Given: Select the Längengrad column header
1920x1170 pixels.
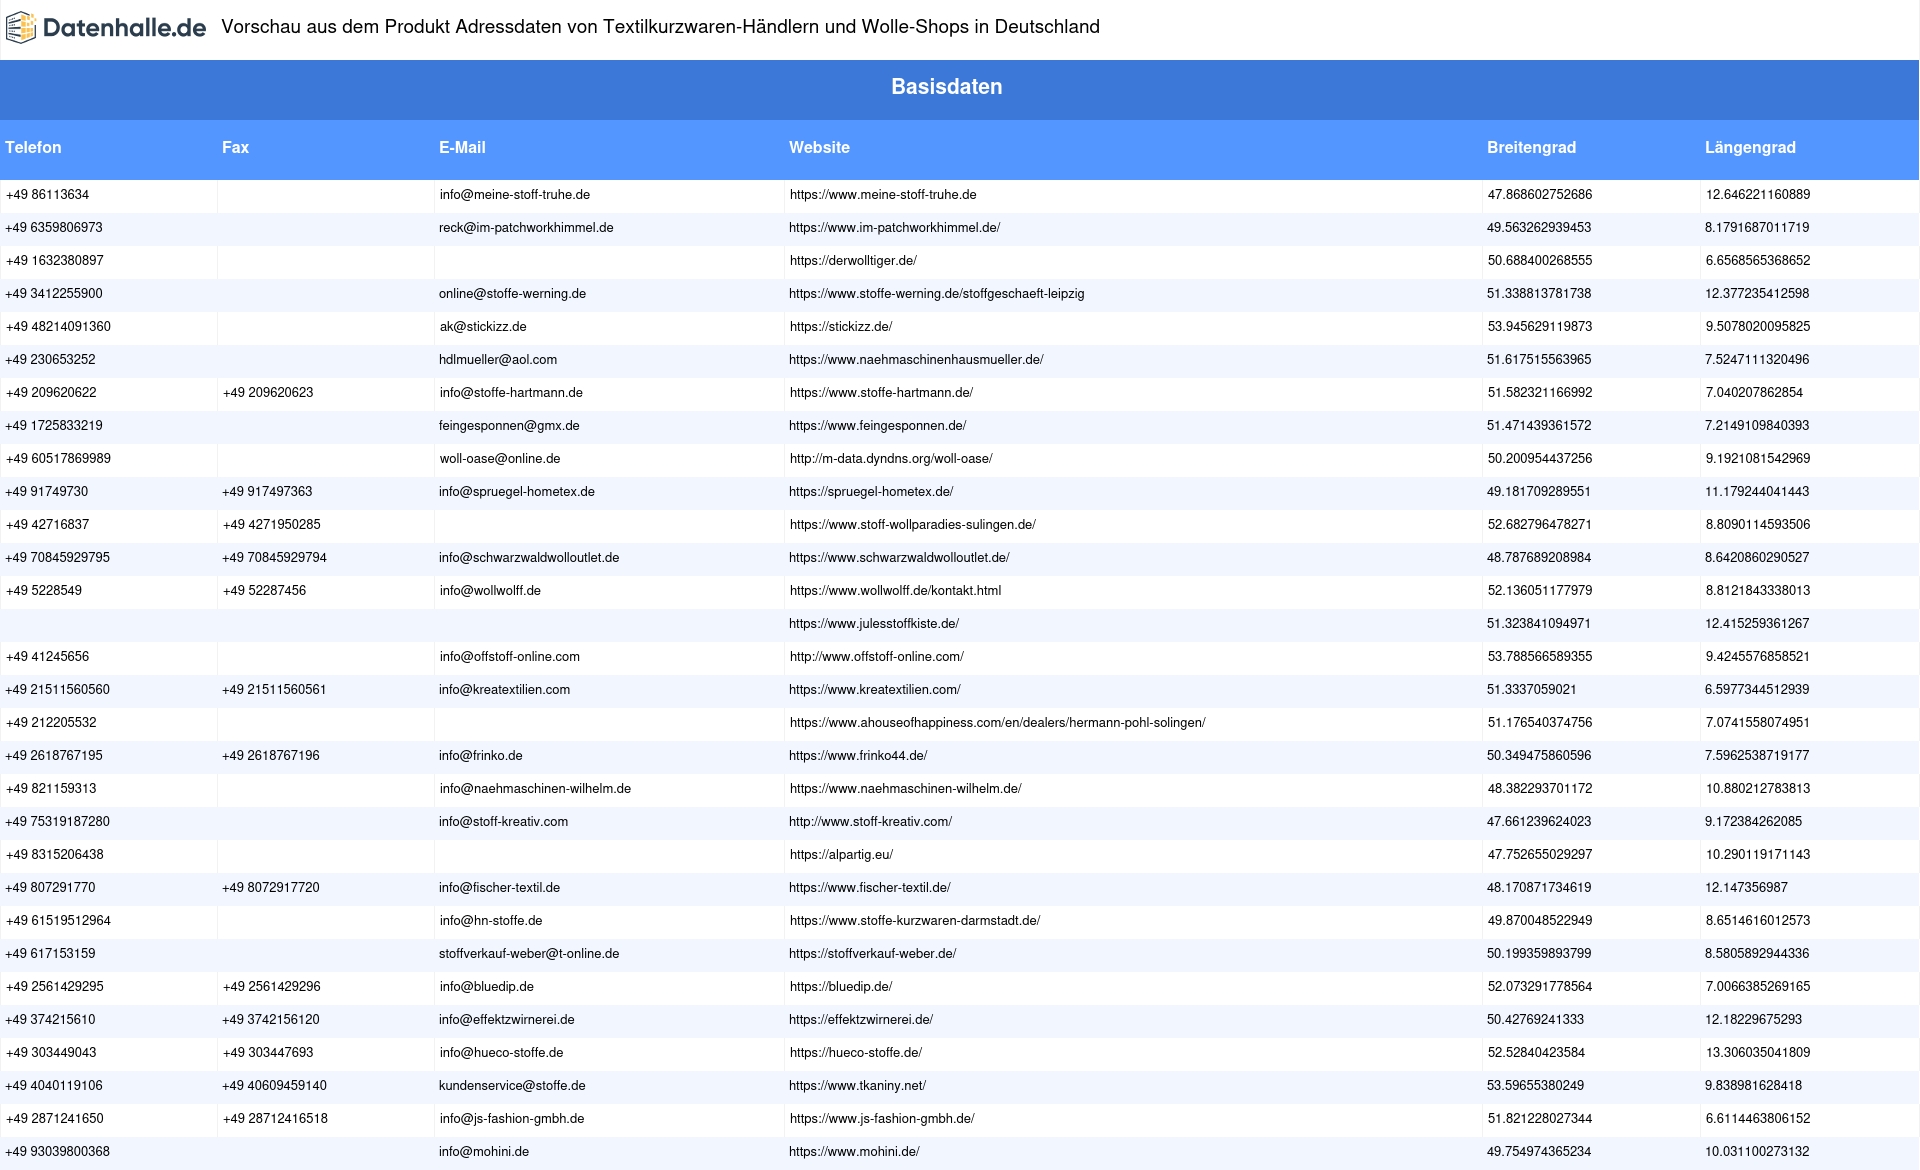Looking at the screenshot, I should click(1750, 147).
